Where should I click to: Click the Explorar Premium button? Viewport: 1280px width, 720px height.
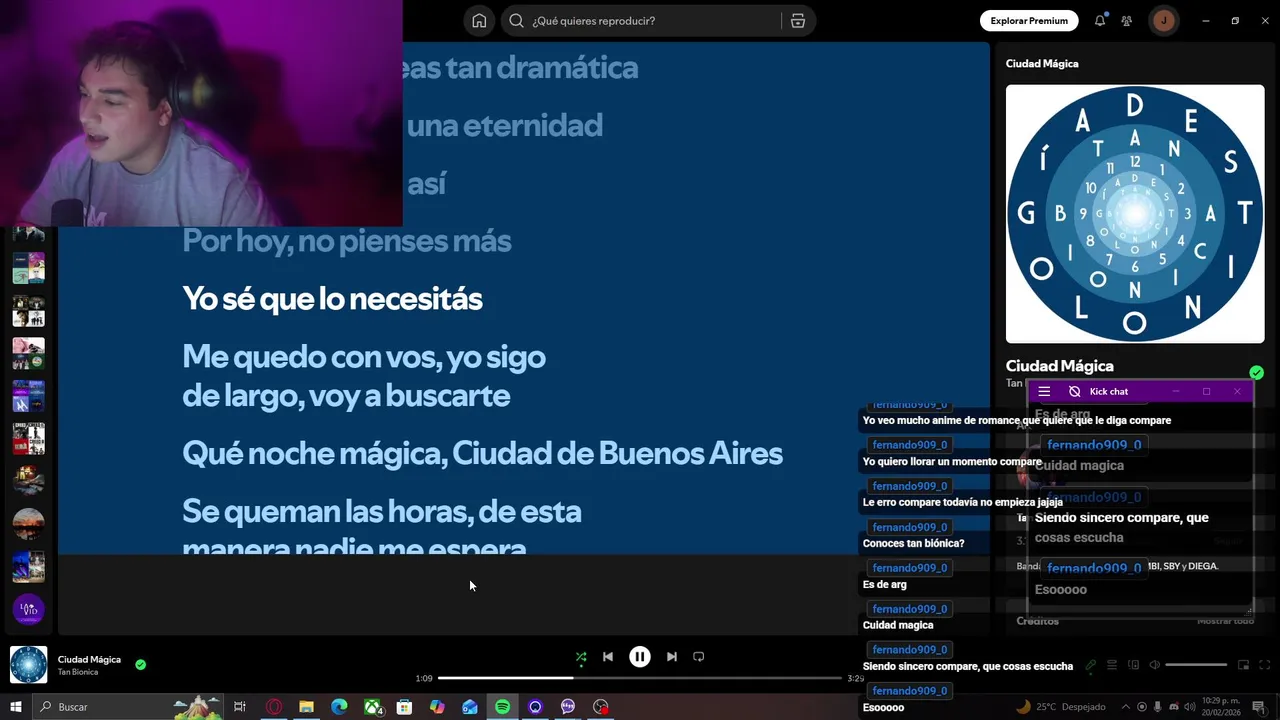(x=1029, y=20)
